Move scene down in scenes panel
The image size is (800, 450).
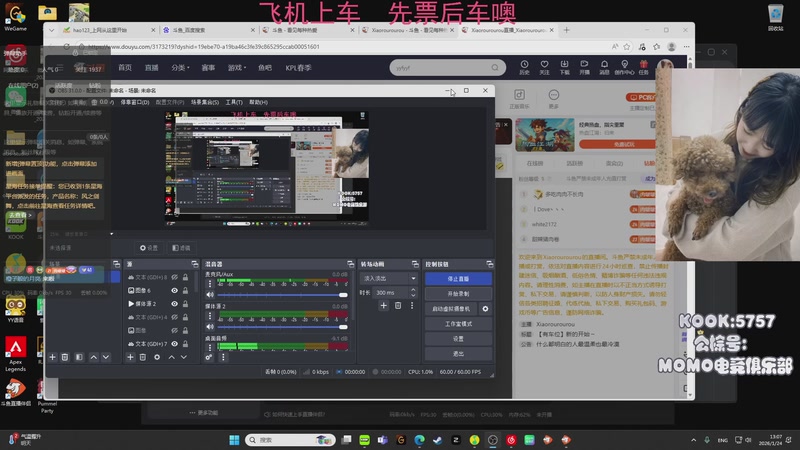[106, 357]
